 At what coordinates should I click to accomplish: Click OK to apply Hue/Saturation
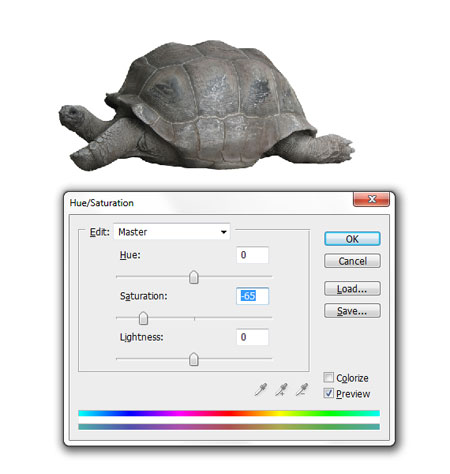(352, 239)
